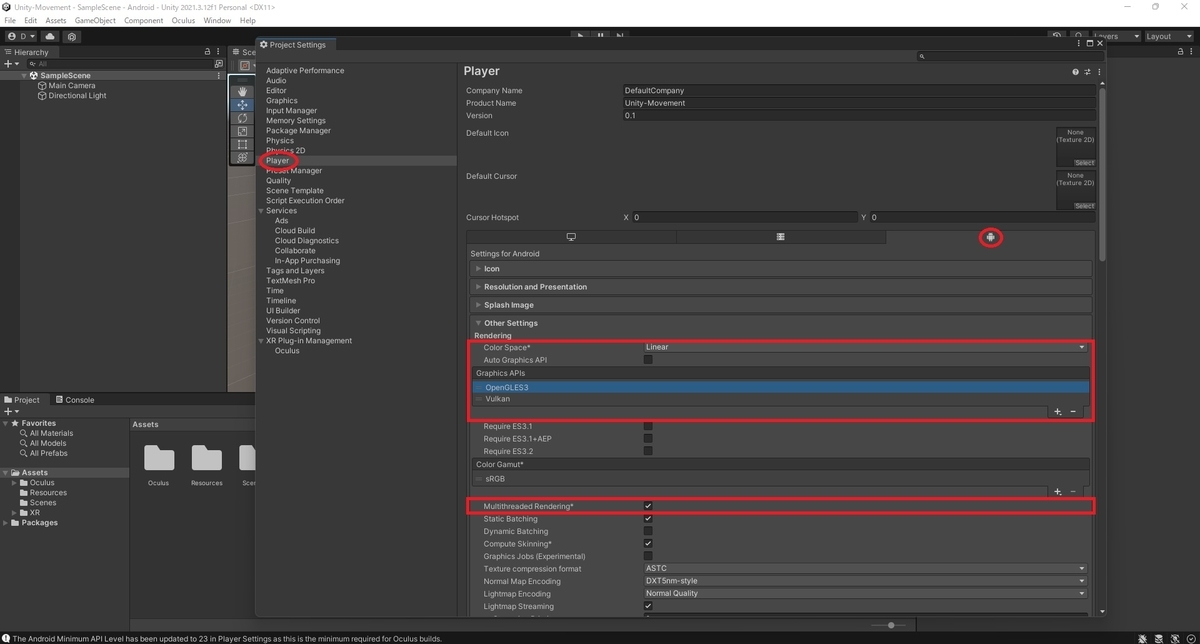The image size is (1200, 644).
Task: Click the Player presets slider icon
Action: 1086,72
